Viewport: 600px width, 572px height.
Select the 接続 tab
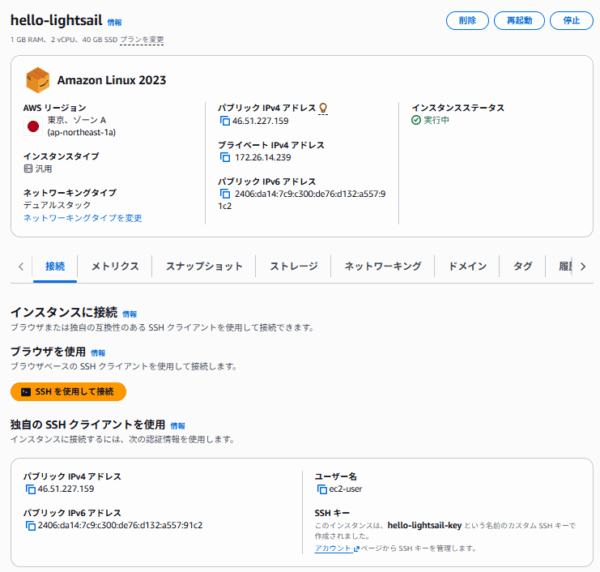click(x=55, y=266)
